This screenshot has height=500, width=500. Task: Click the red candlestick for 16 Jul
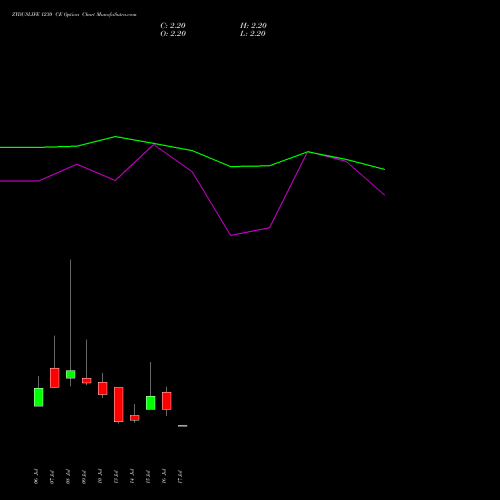167,401
